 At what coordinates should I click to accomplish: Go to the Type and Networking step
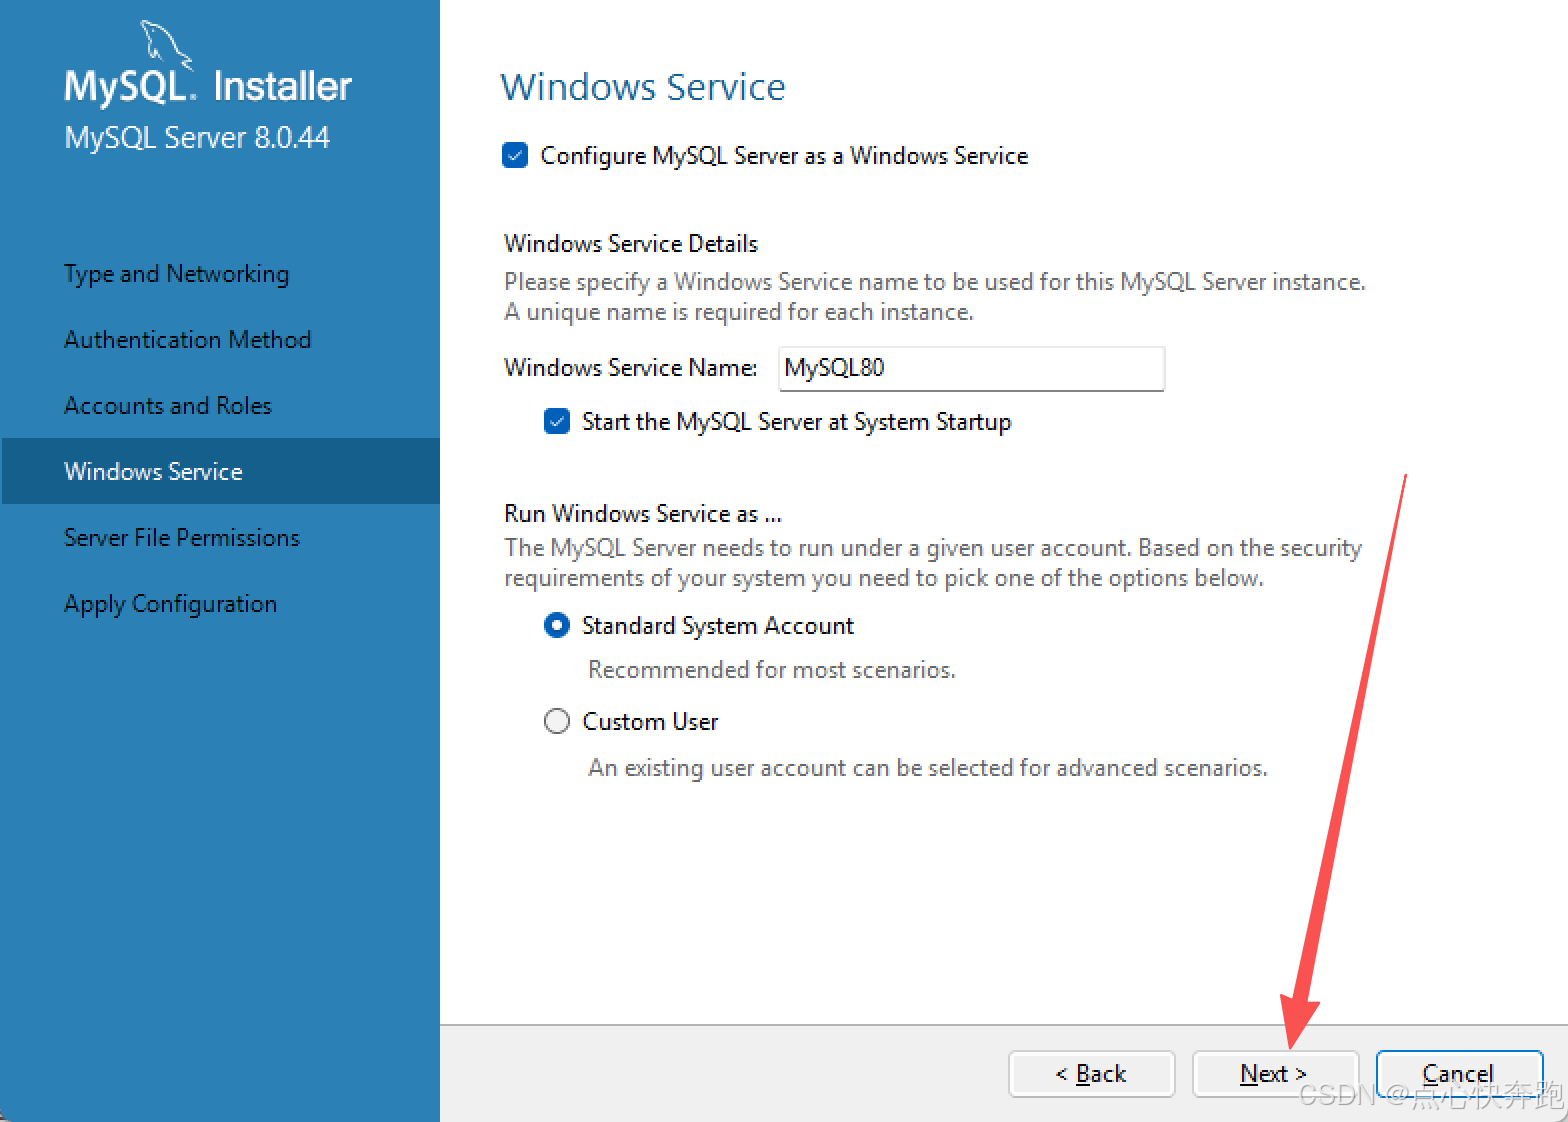click(176, 274)
